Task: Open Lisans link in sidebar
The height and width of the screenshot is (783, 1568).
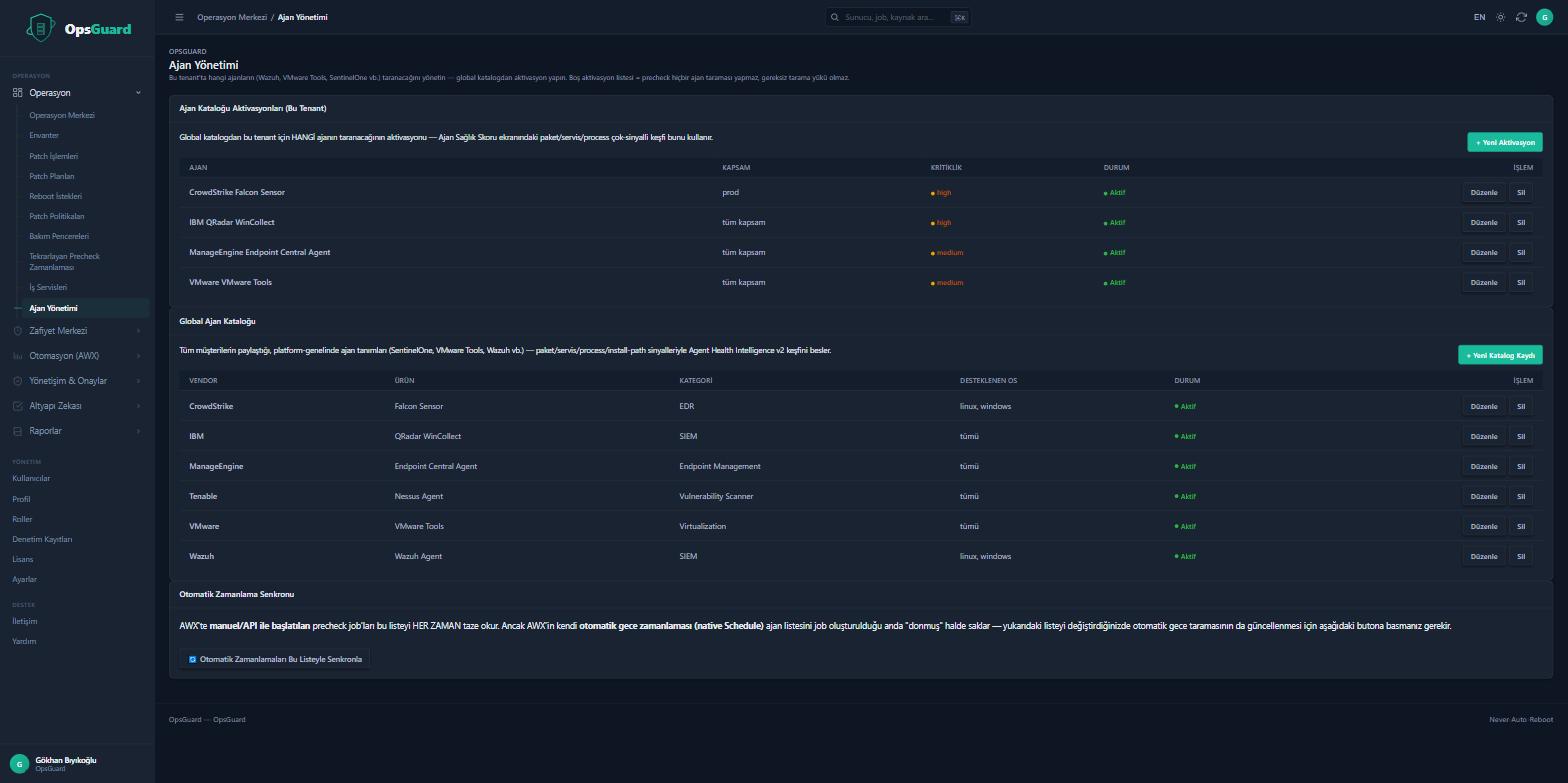Action: (x=22, y=559)
